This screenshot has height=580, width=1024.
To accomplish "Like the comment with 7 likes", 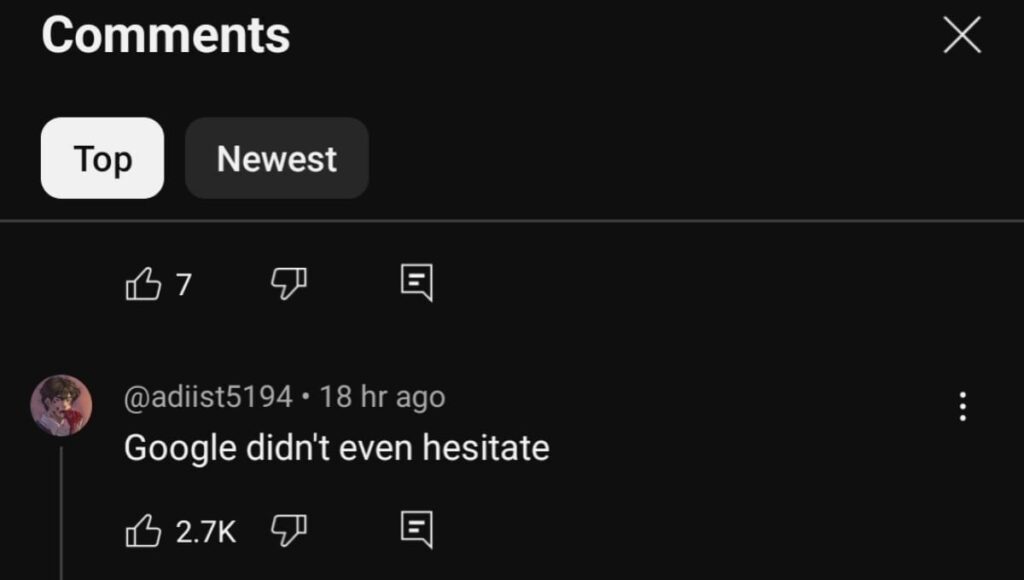I will pyautogui.click(x=143, y=285).
